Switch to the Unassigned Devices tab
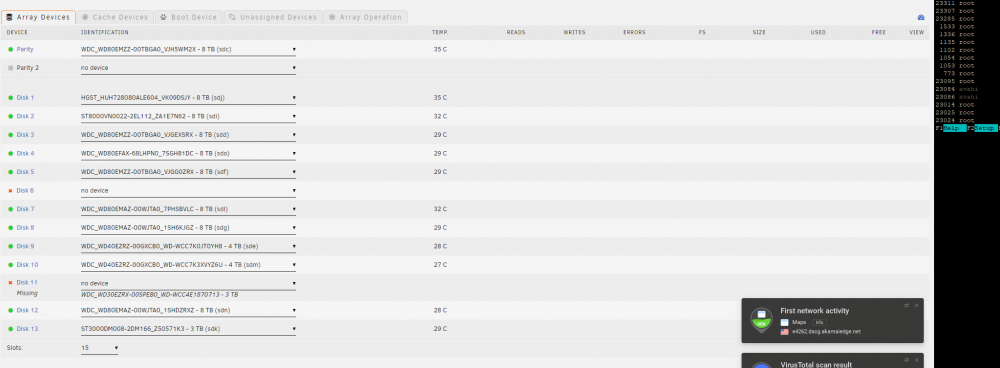The width and height of the screenshot is (1000, 368). point(273,17)
